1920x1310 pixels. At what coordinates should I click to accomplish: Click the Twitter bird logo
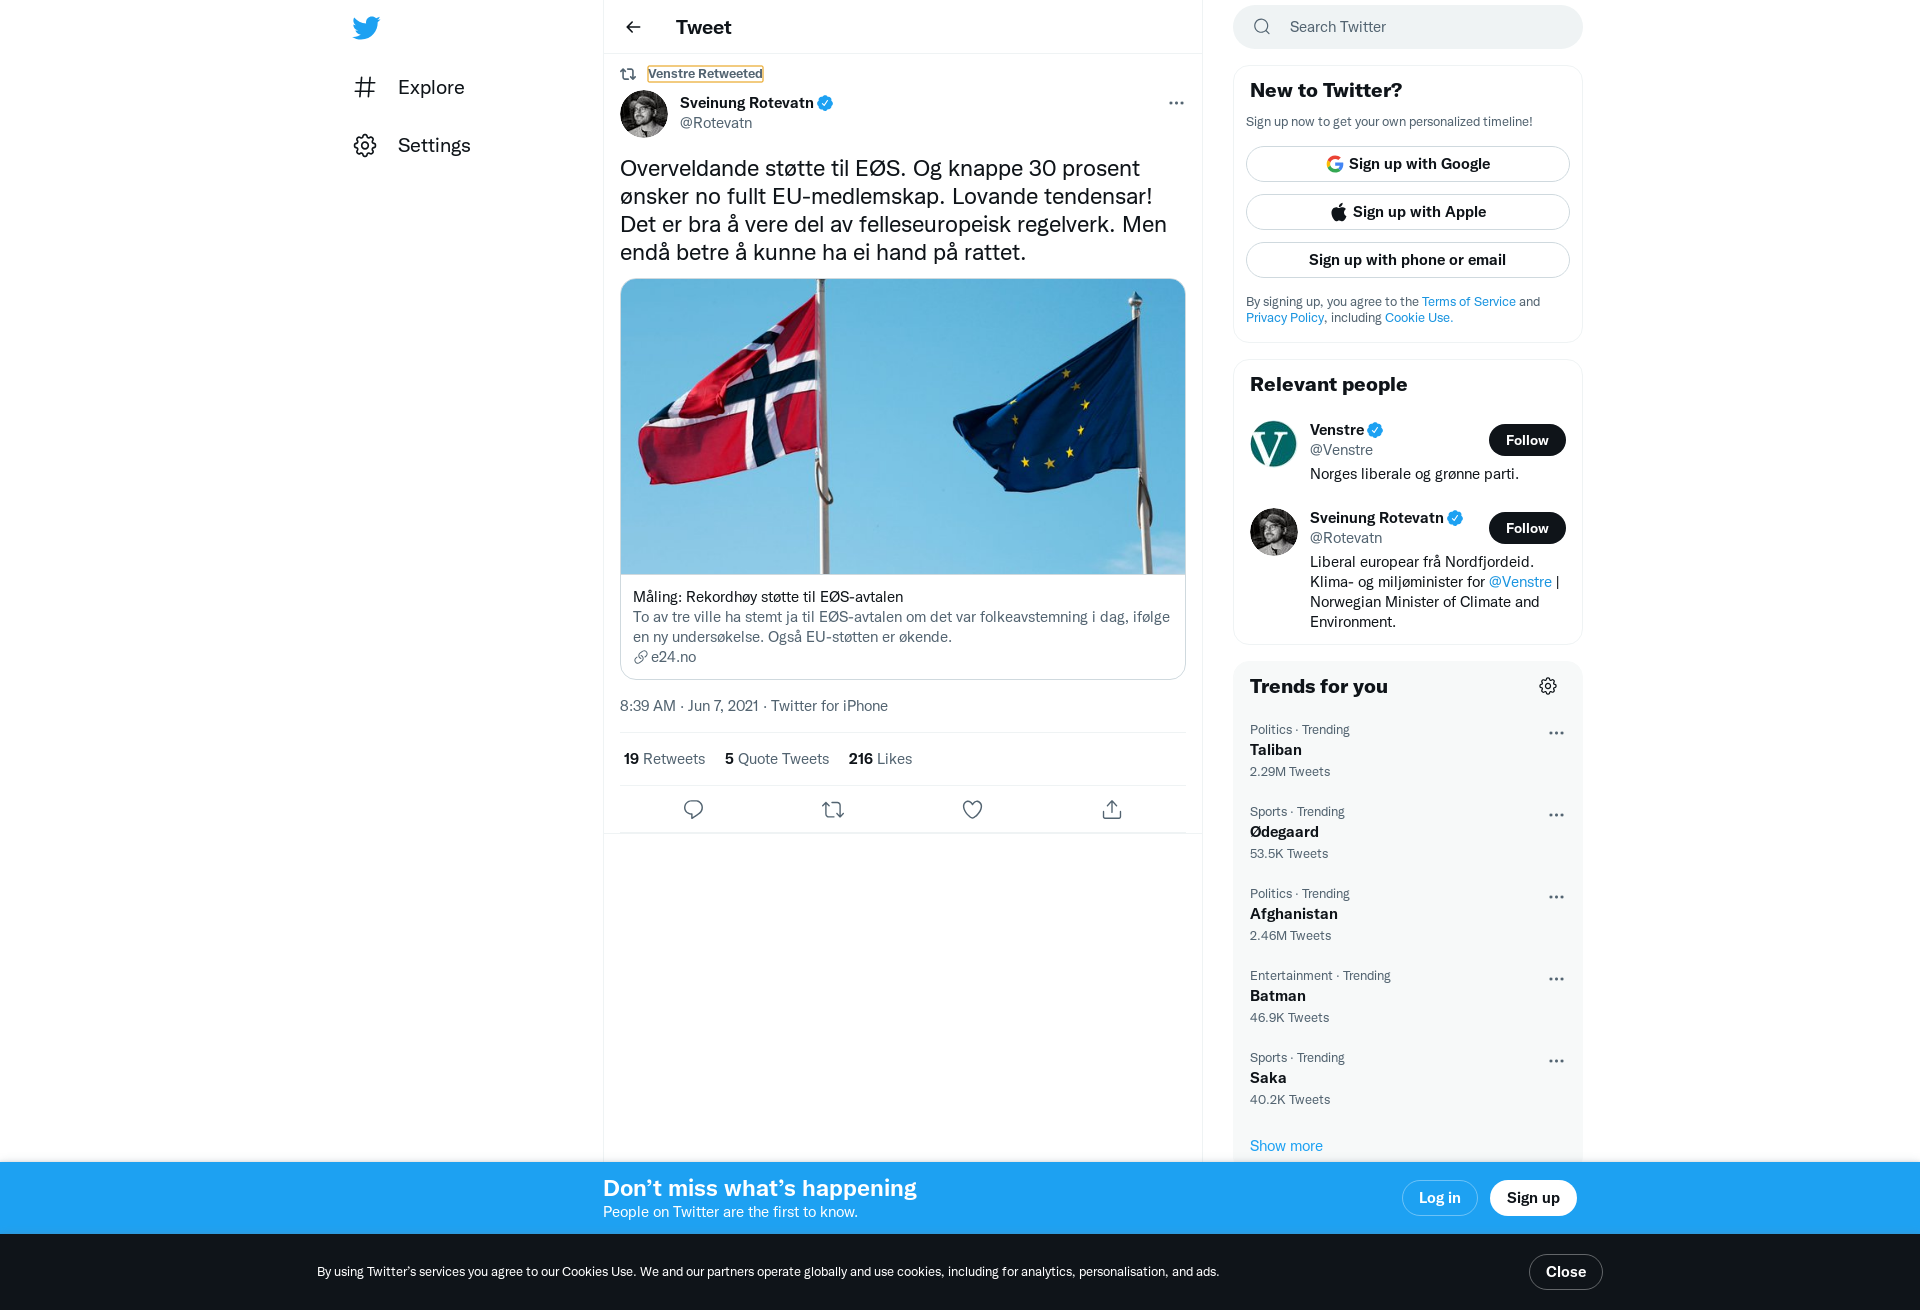click(366, 28)
